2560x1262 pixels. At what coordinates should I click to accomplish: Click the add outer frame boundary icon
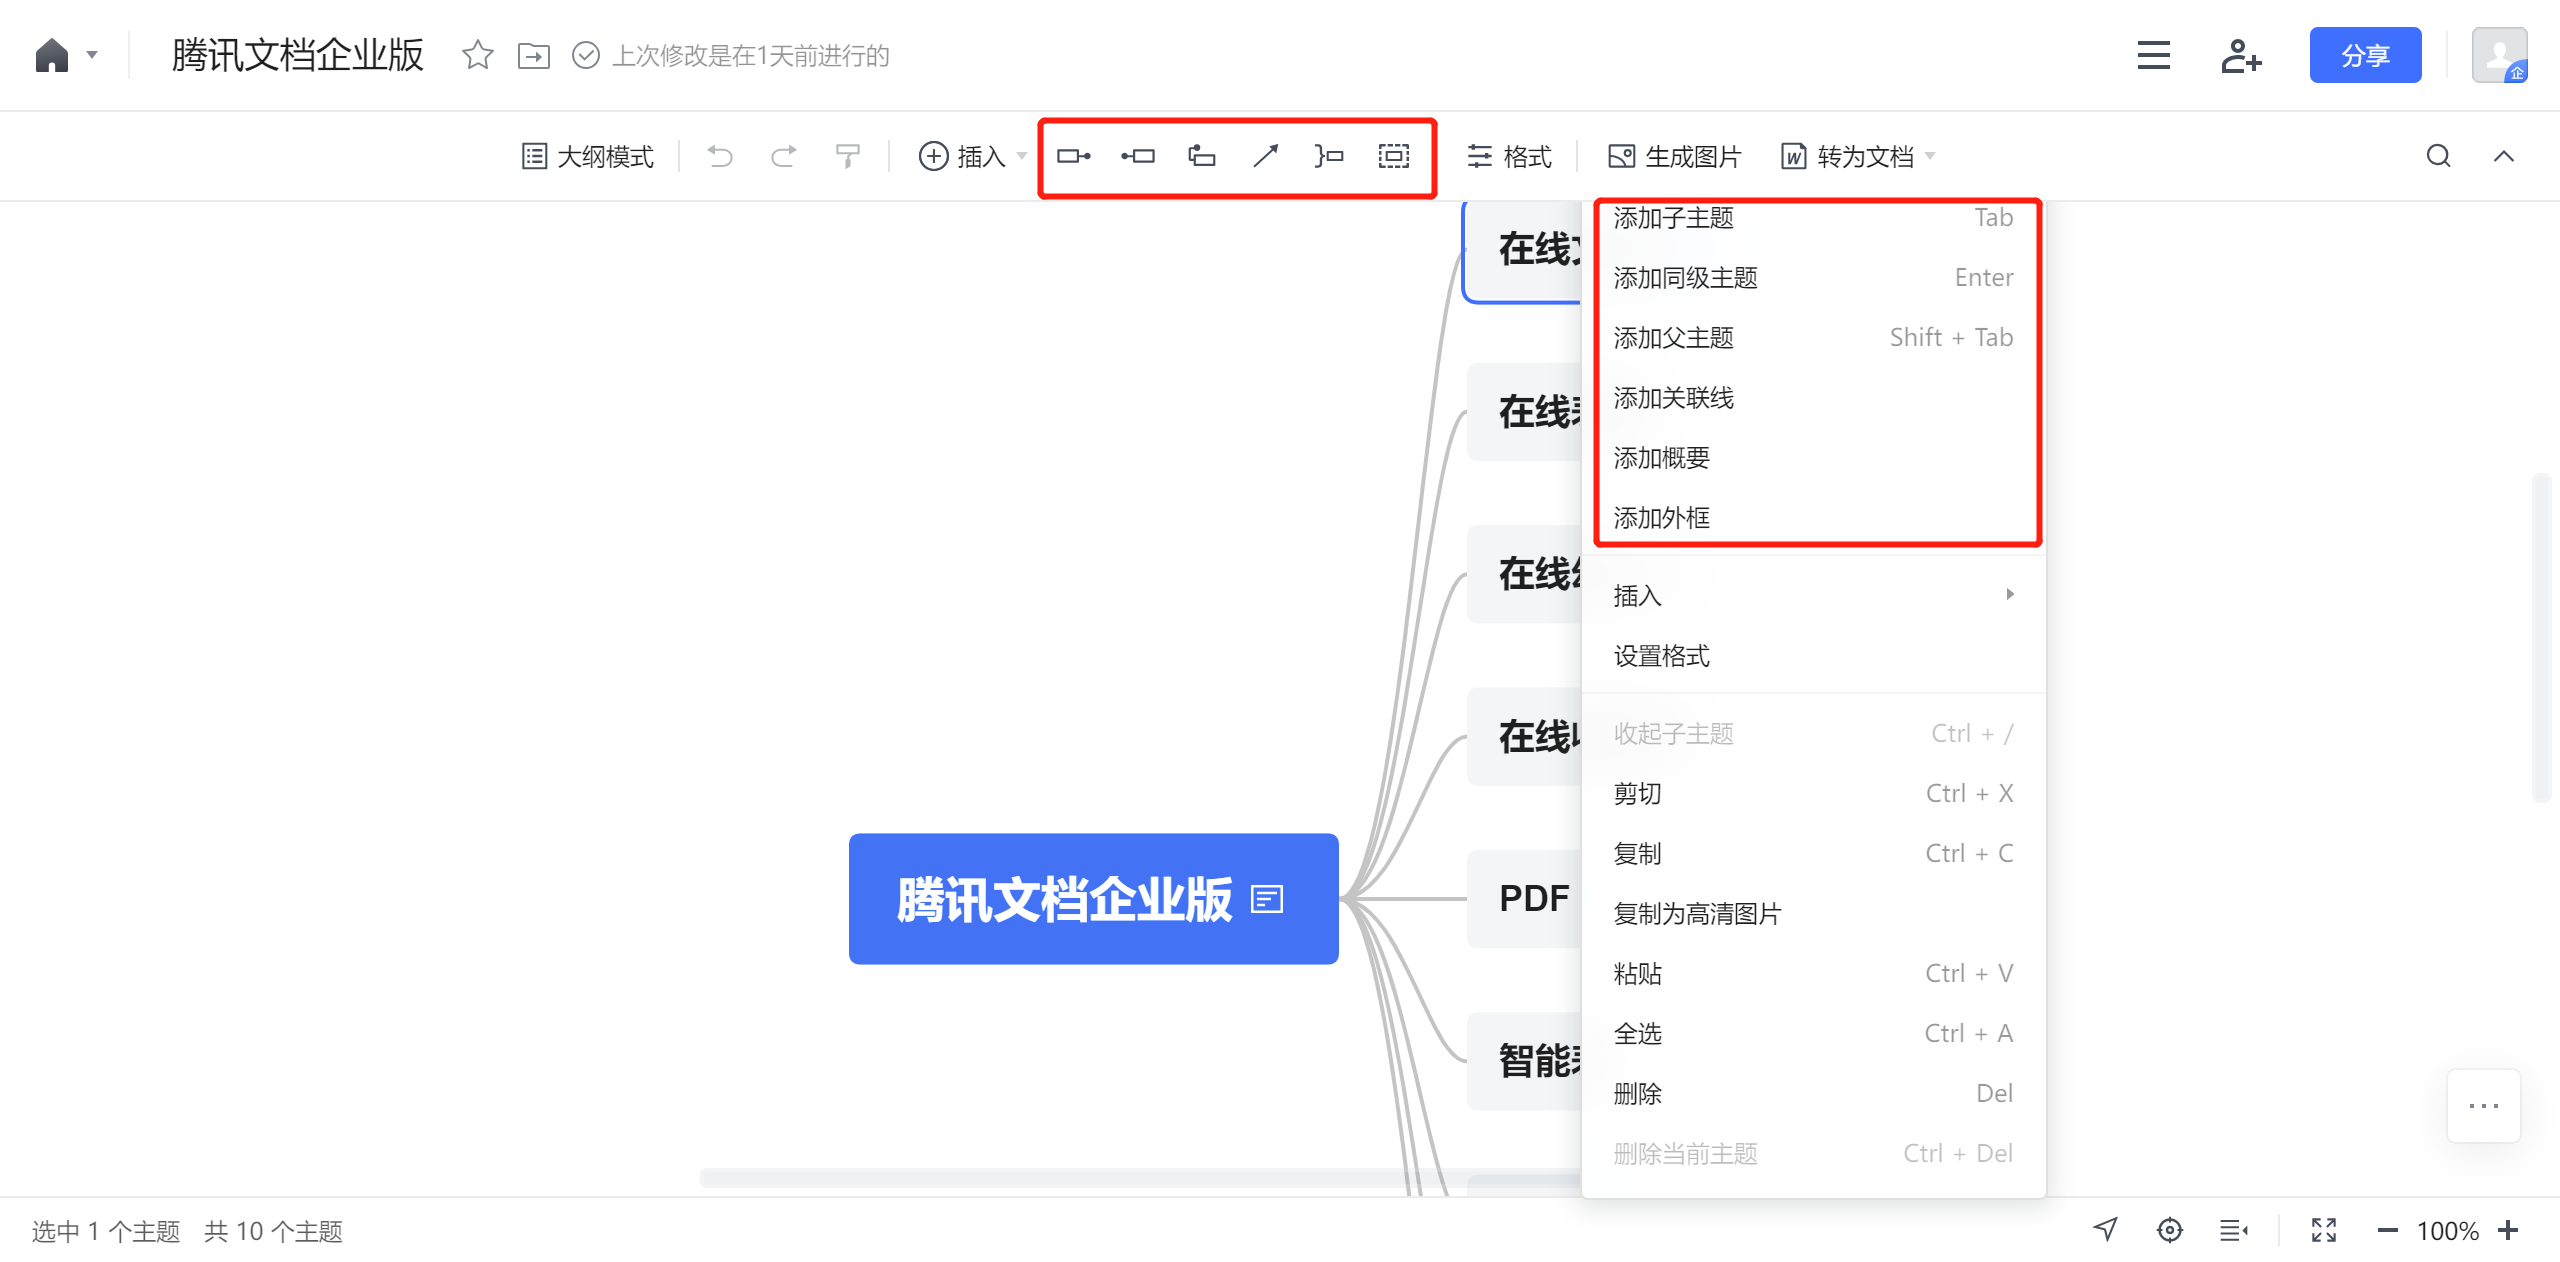[x=1393, y=156]
